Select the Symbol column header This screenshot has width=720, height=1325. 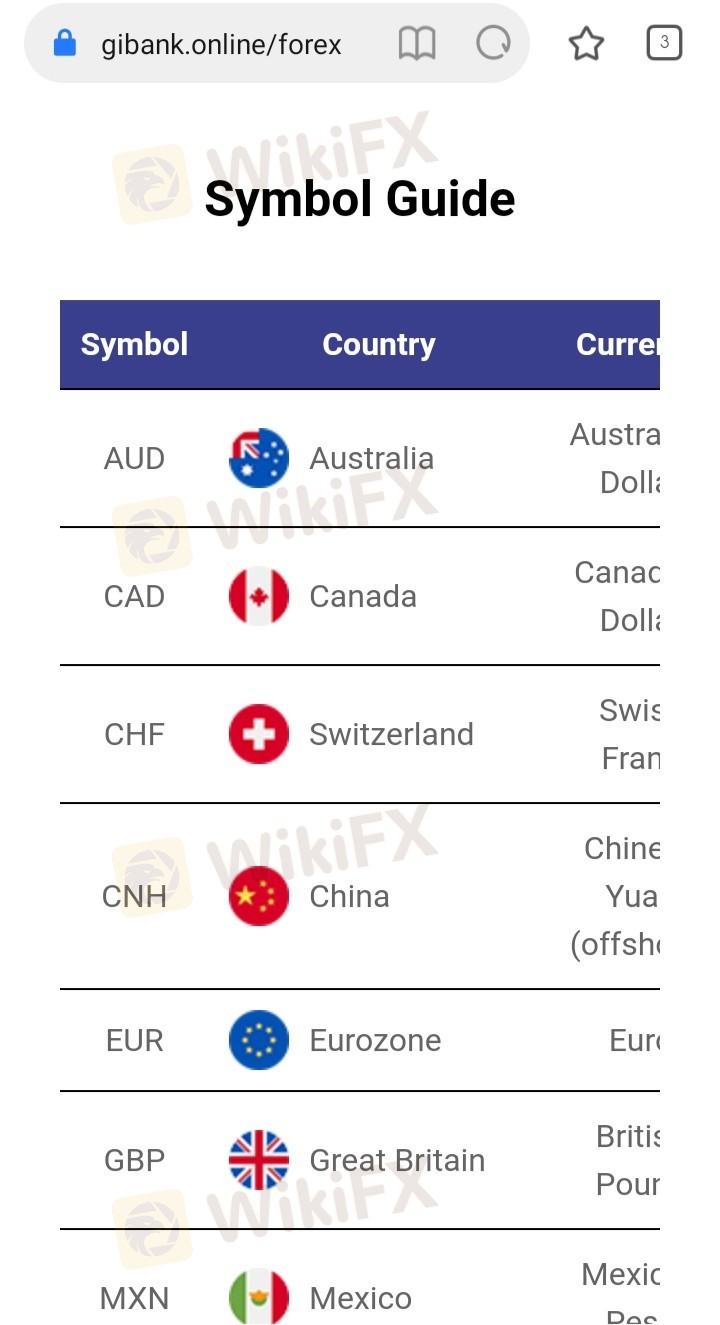coord(134,345)
